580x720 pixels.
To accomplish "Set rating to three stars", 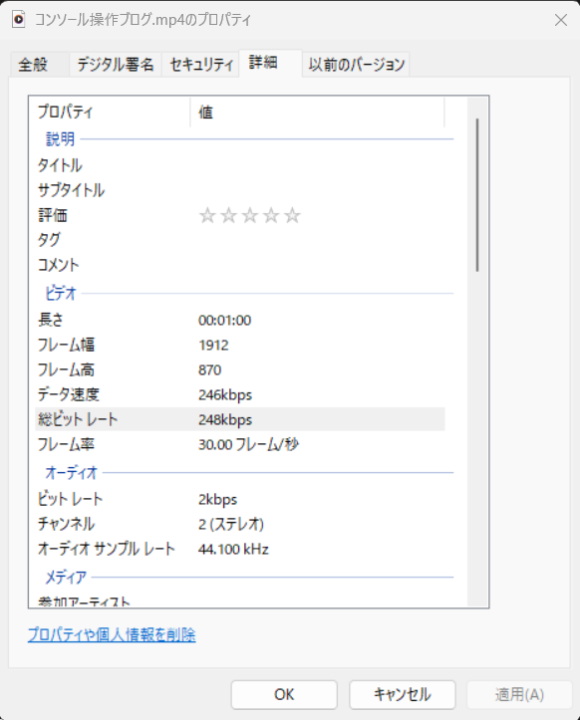I will coord(250,215).
